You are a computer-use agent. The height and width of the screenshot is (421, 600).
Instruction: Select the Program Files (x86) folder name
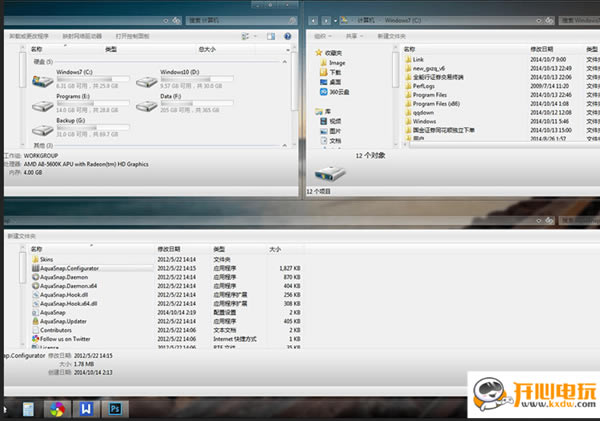tap(436, 104)
